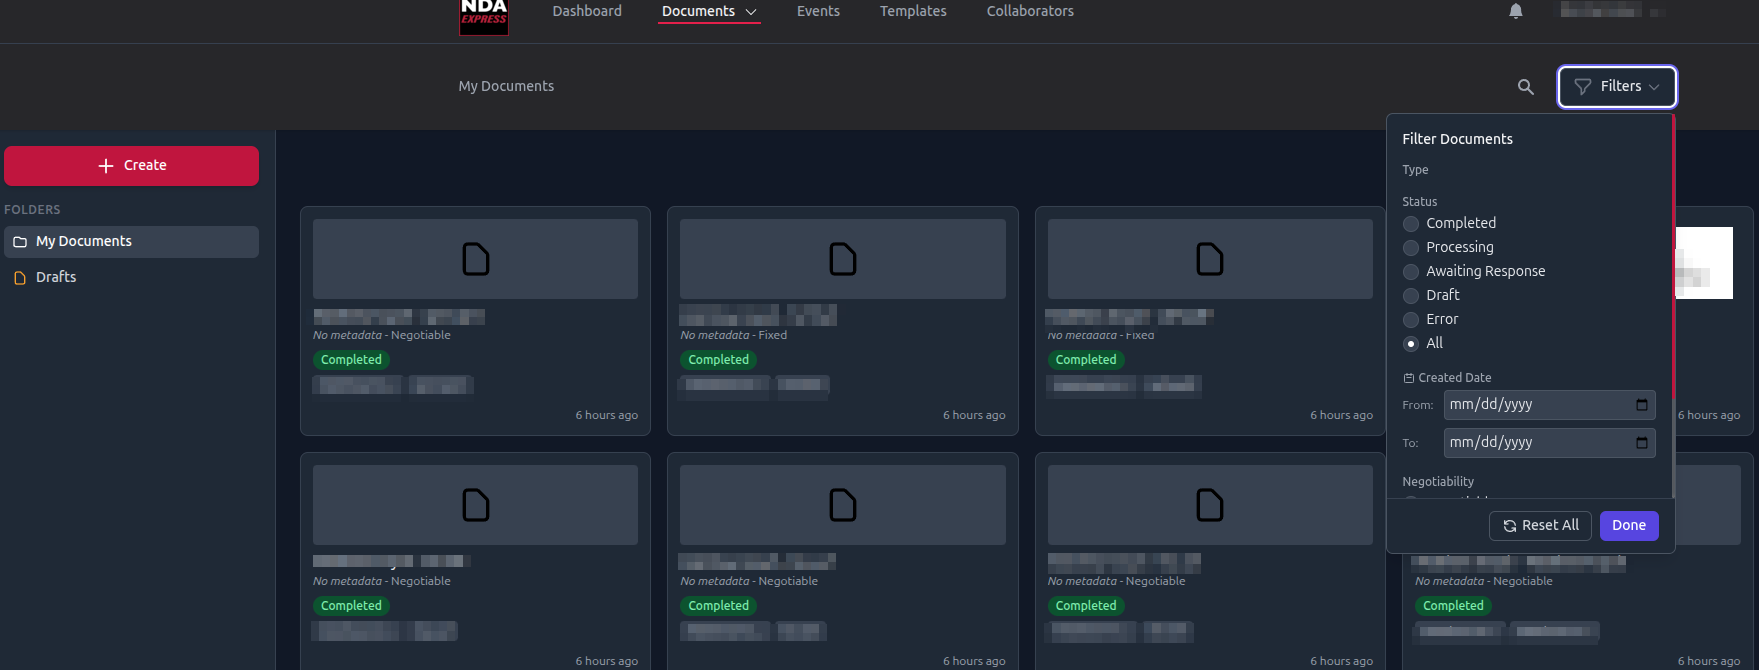The height and width of the screenshot is (670, 1759).
Task: Click the FOLDERS sidebar heading
Action: pos(32,210)
